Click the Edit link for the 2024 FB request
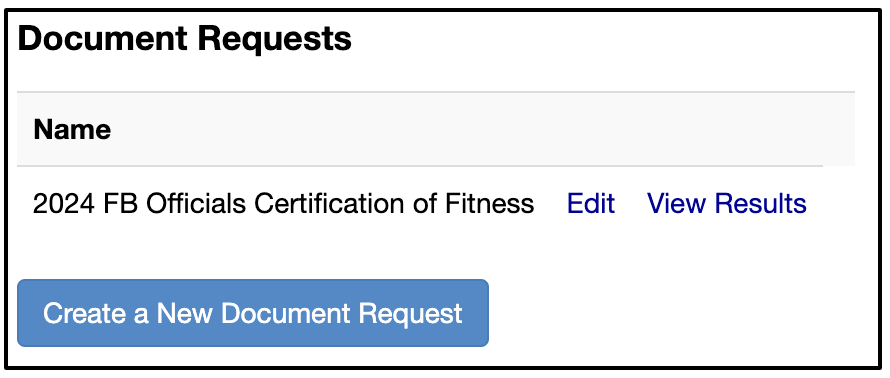Screen dimensions: 890x378 click(591, 203)
